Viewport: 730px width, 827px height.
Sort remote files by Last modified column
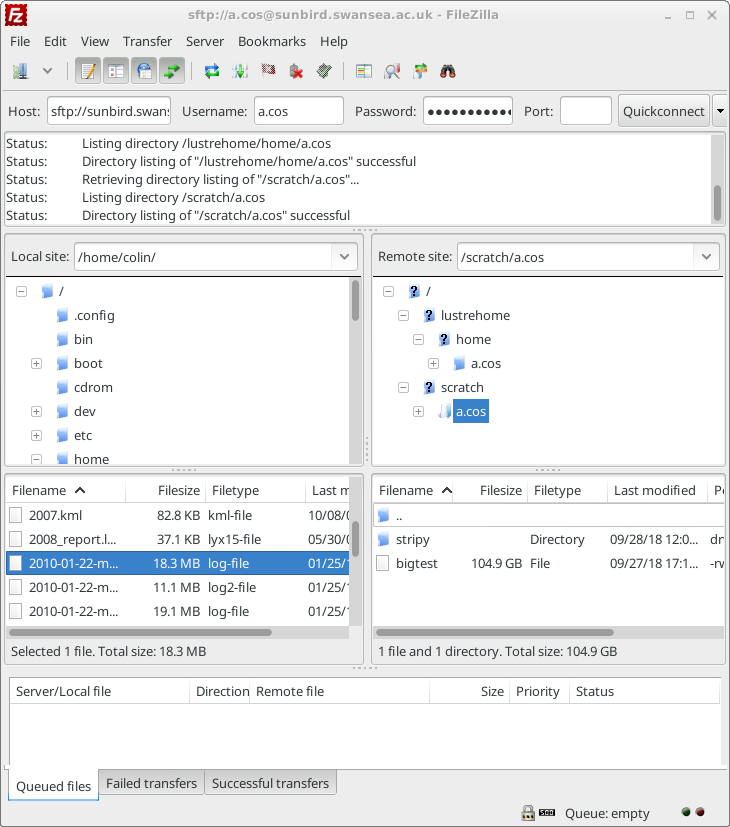click(x=657, y=491)
